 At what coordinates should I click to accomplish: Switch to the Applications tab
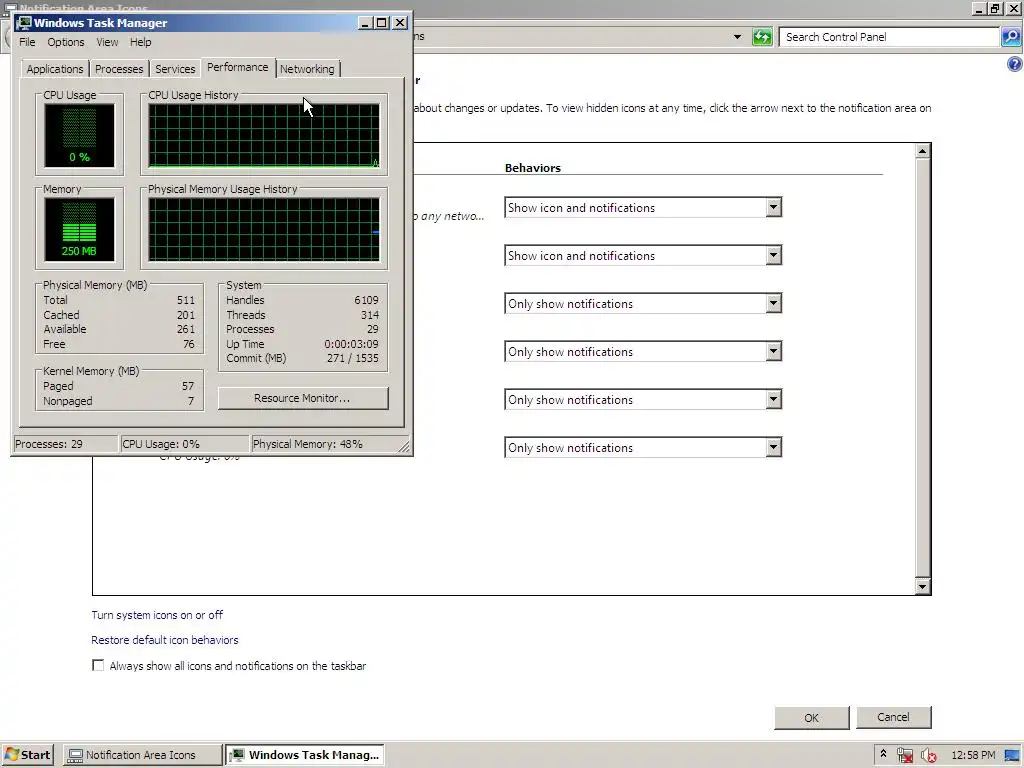tap(55, 69)
